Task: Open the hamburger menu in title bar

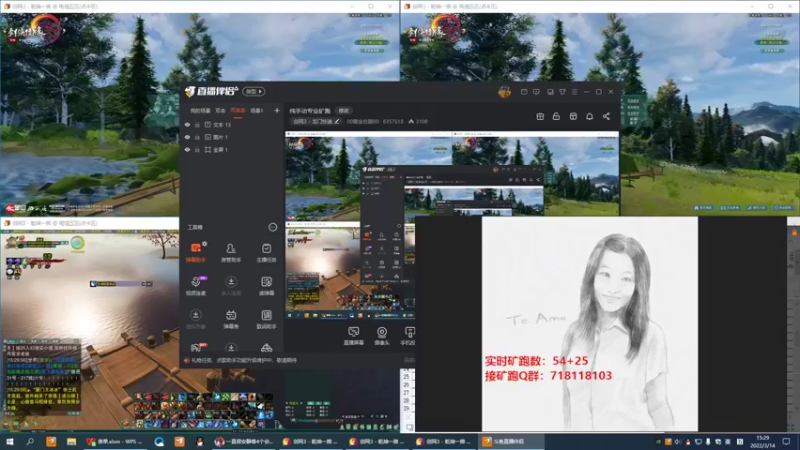Action: [574, 92]
